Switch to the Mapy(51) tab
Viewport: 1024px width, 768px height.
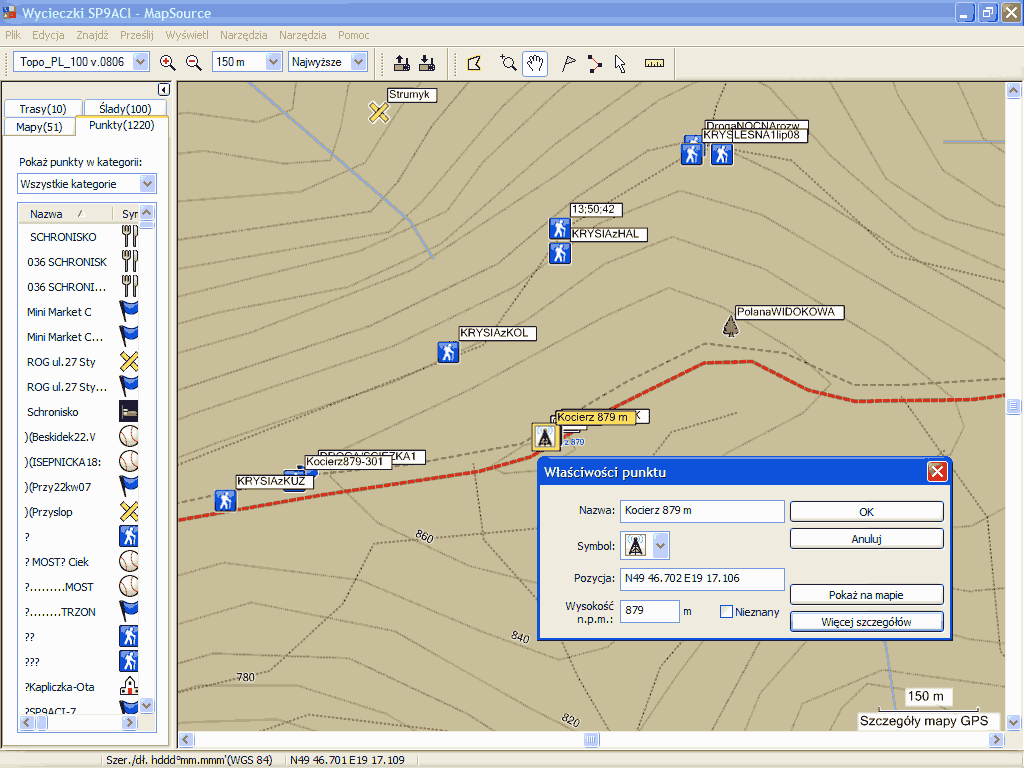[39, 127]
